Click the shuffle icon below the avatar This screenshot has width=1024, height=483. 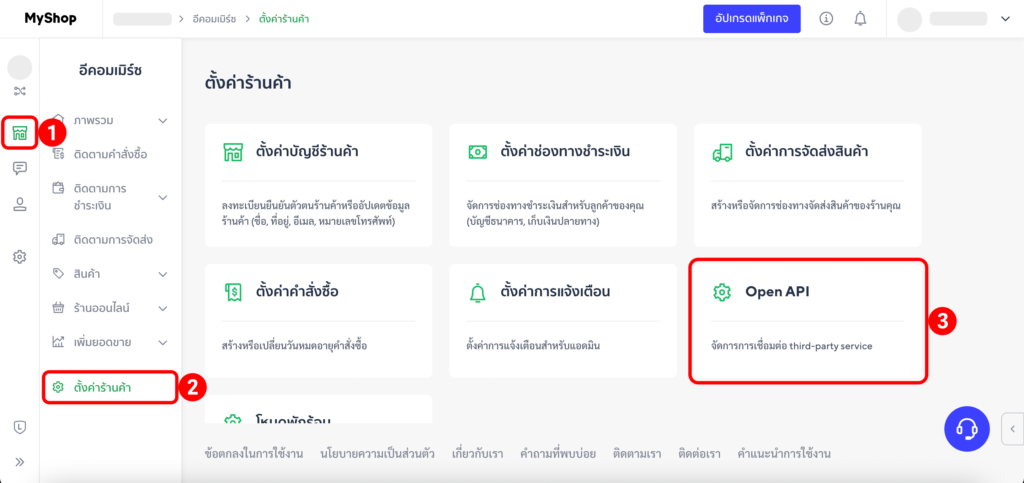20,91
